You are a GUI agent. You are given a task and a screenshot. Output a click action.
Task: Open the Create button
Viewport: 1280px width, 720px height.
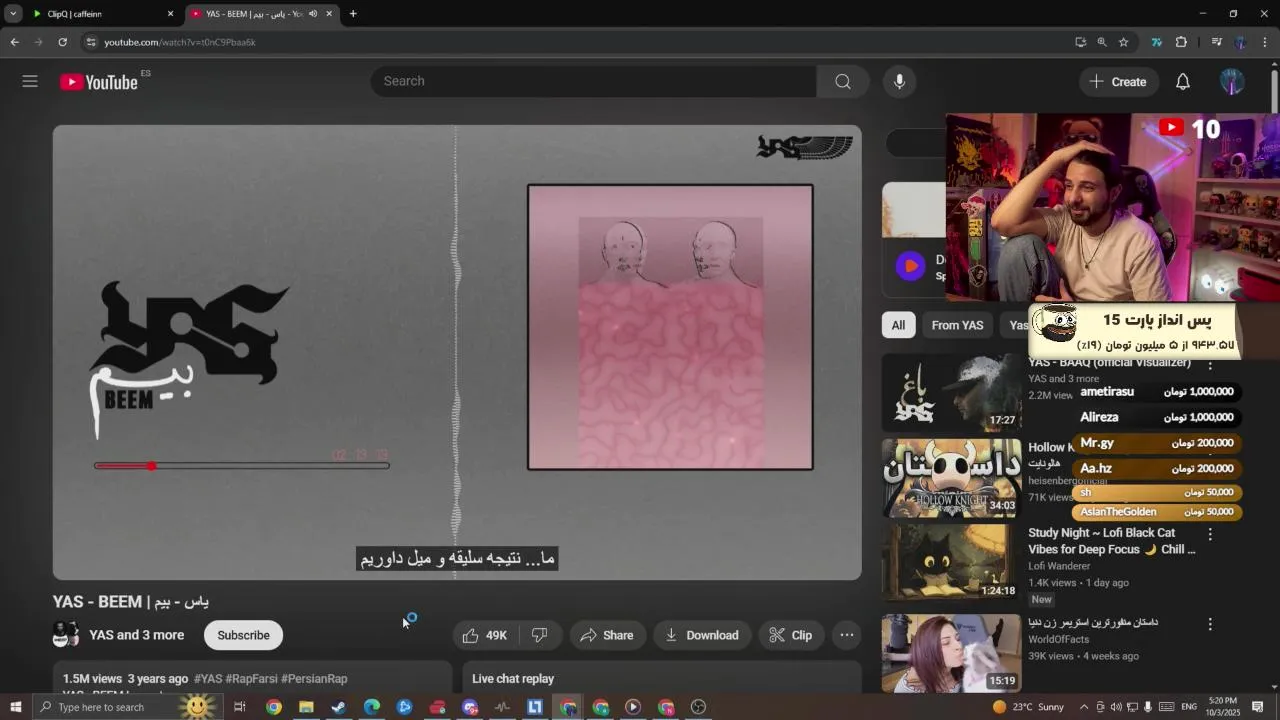pyautogui.click(x=1118, y=82)
